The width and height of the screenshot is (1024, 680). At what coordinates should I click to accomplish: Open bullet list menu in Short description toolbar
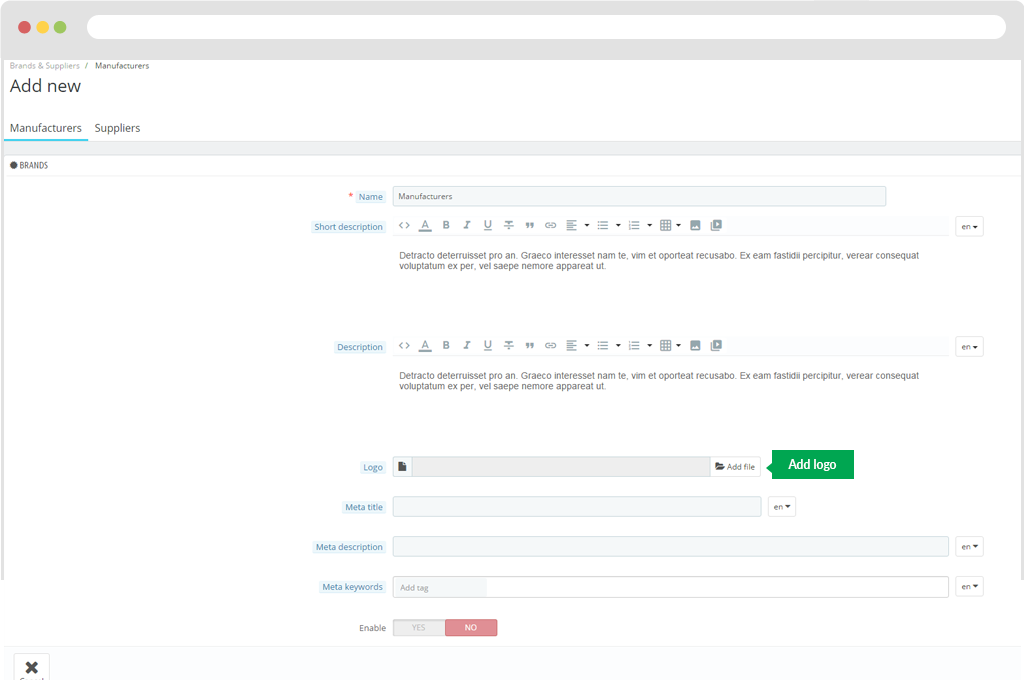[x=609, y=225]
